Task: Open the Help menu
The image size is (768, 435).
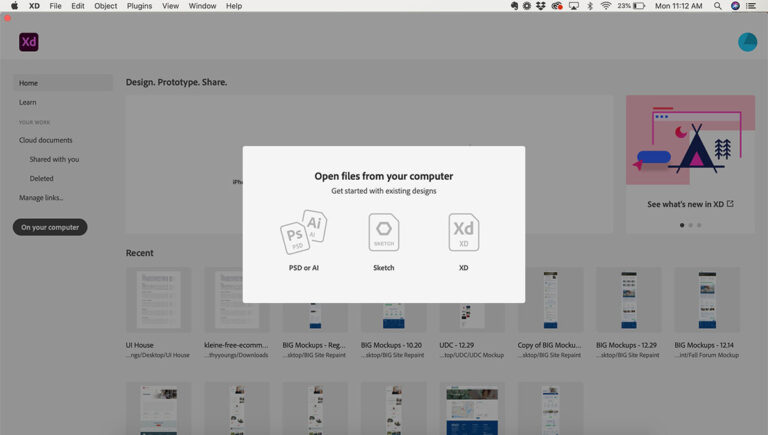Action: click(234, 6)
